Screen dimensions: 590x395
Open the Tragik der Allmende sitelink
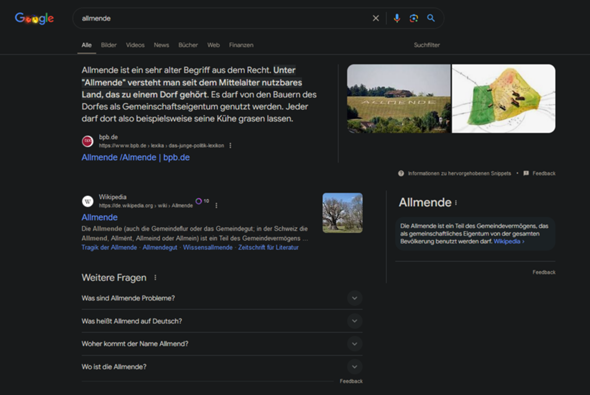(x=109, y=248)
